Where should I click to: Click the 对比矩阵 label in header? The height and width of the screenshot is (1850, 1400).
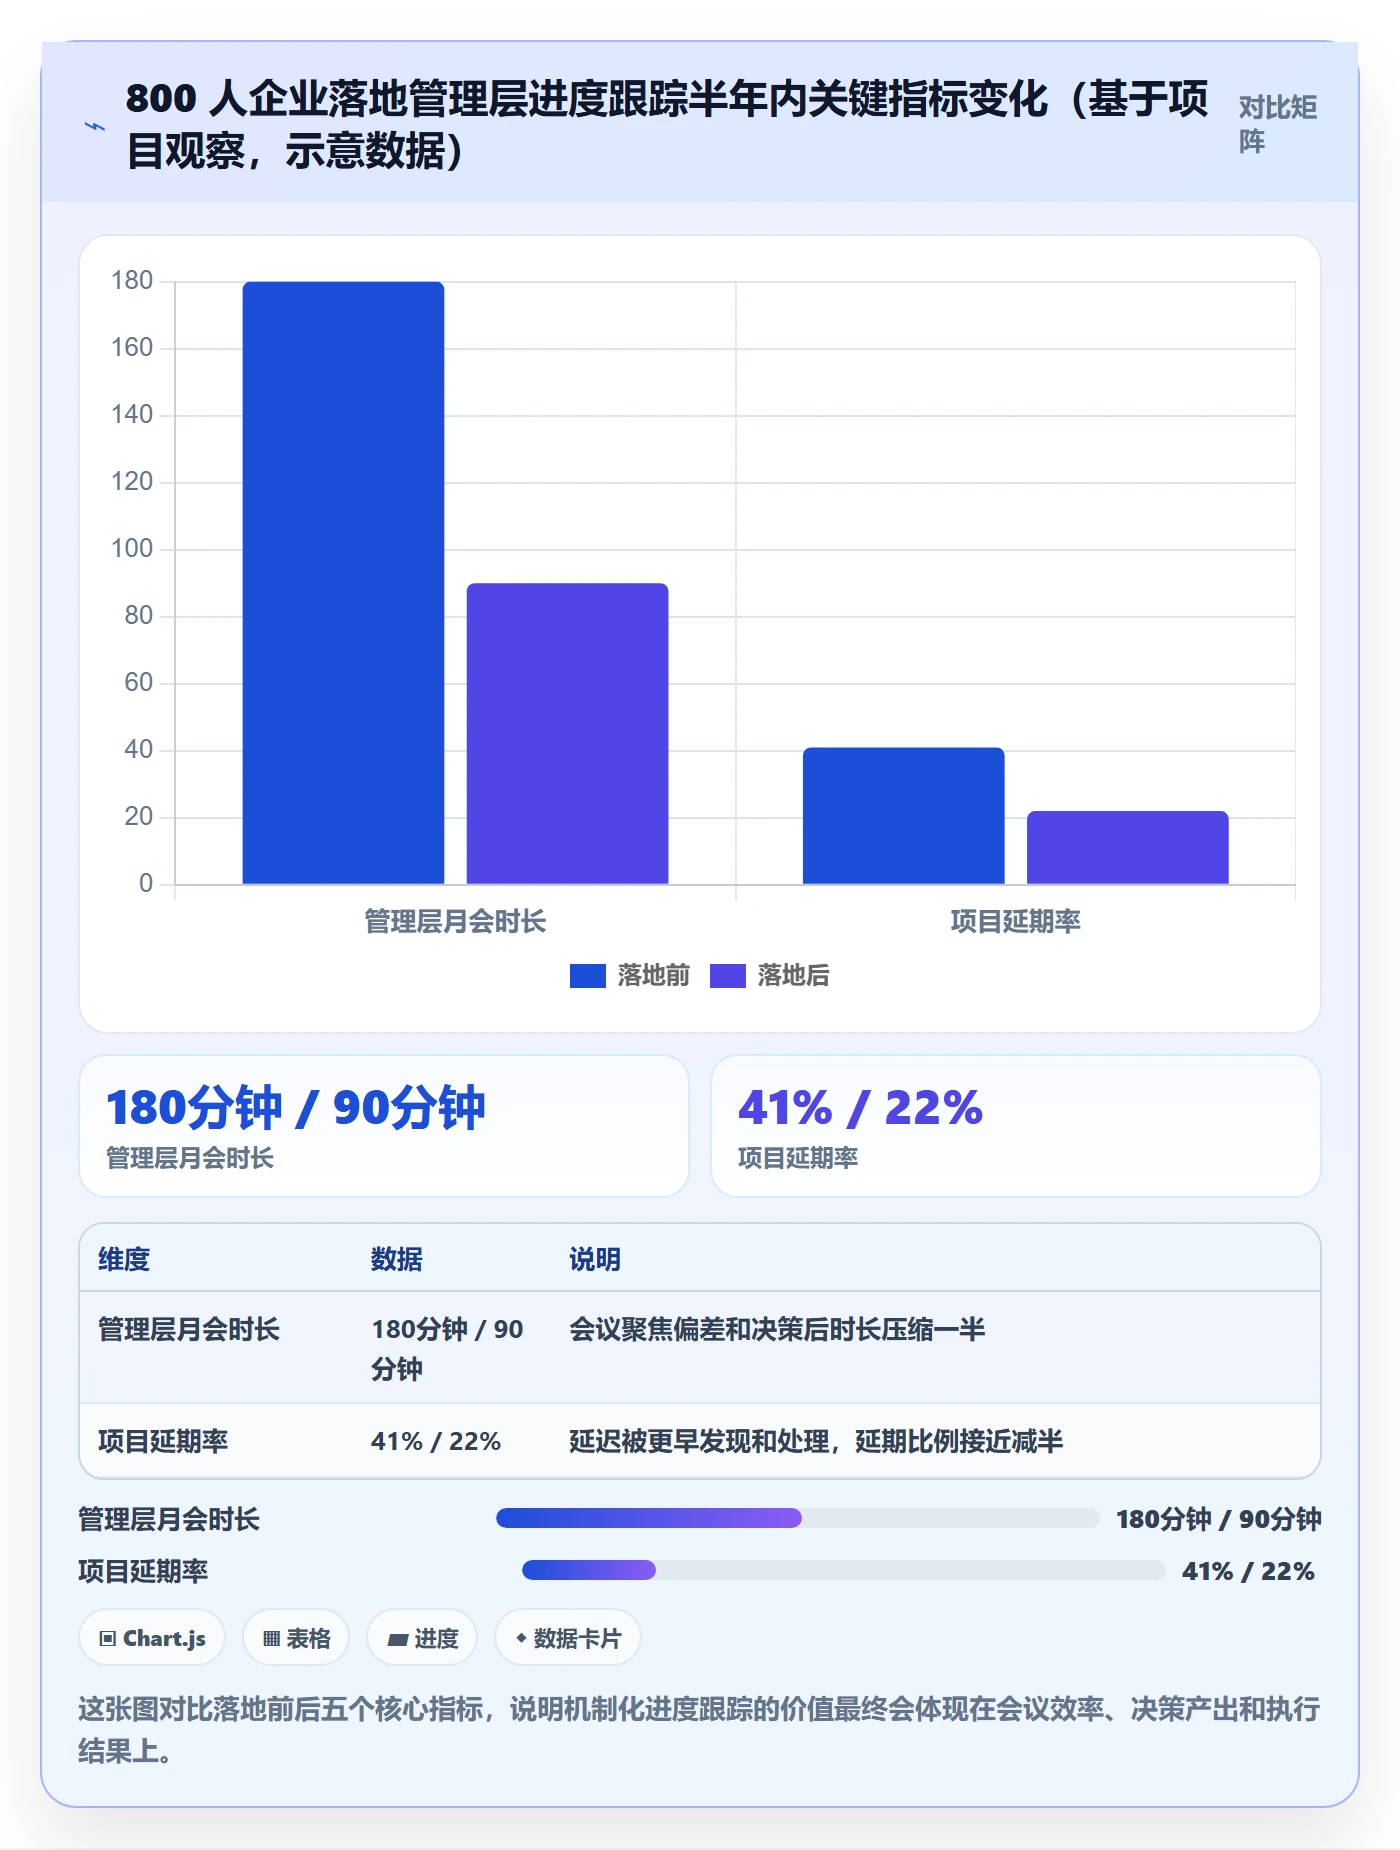click(1277, 124)
